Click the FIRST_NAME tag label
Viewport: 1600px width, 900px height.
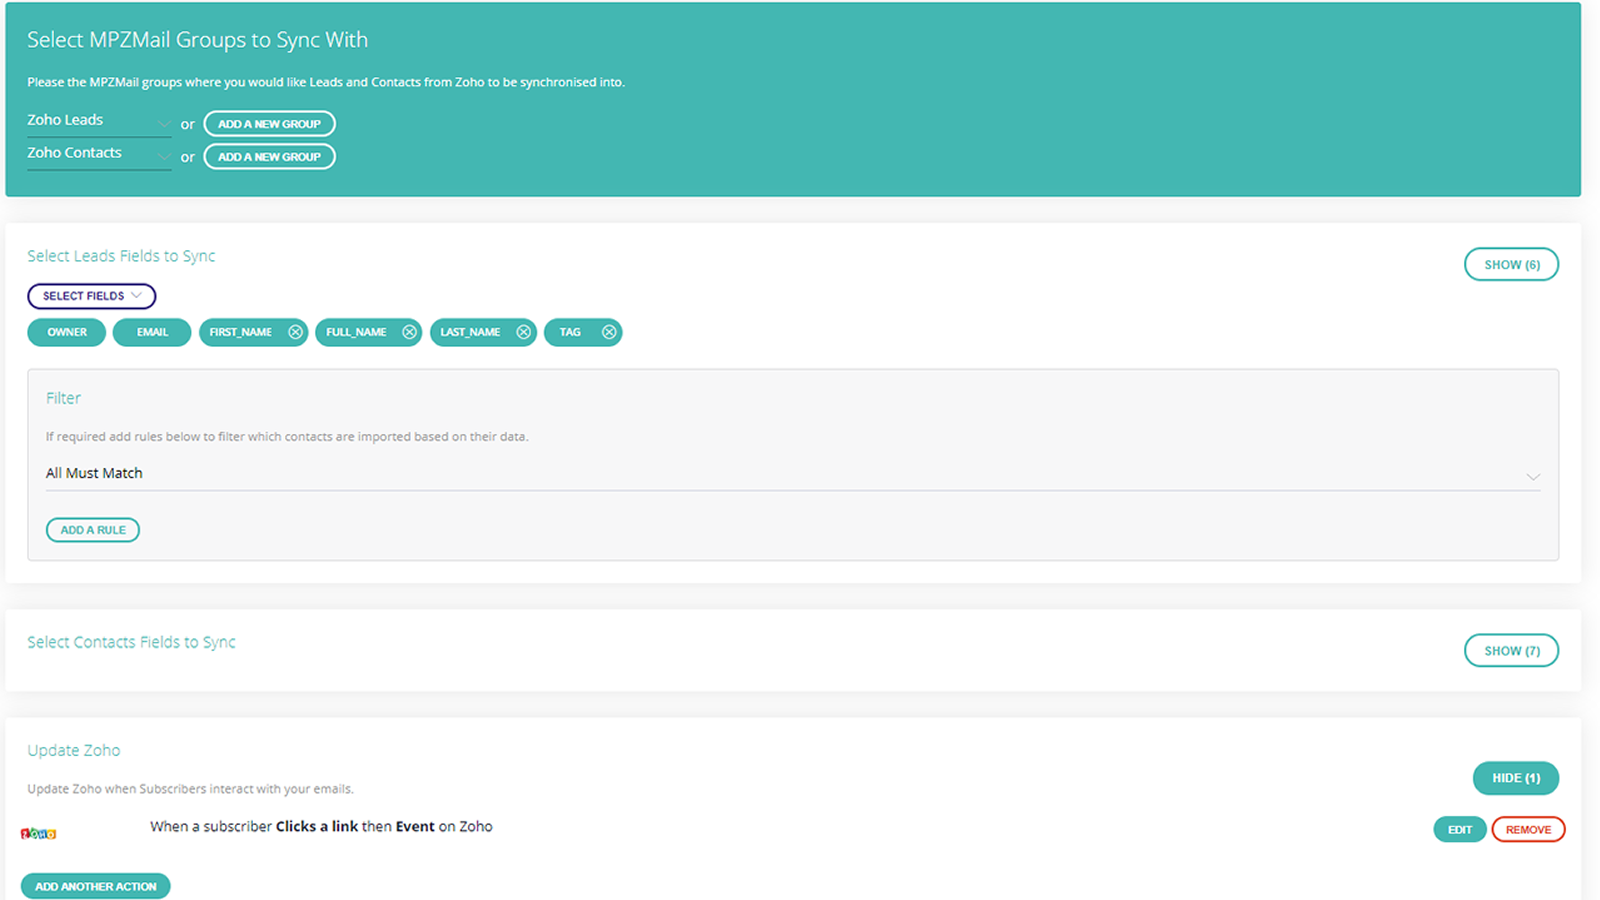tap(240, 332)
